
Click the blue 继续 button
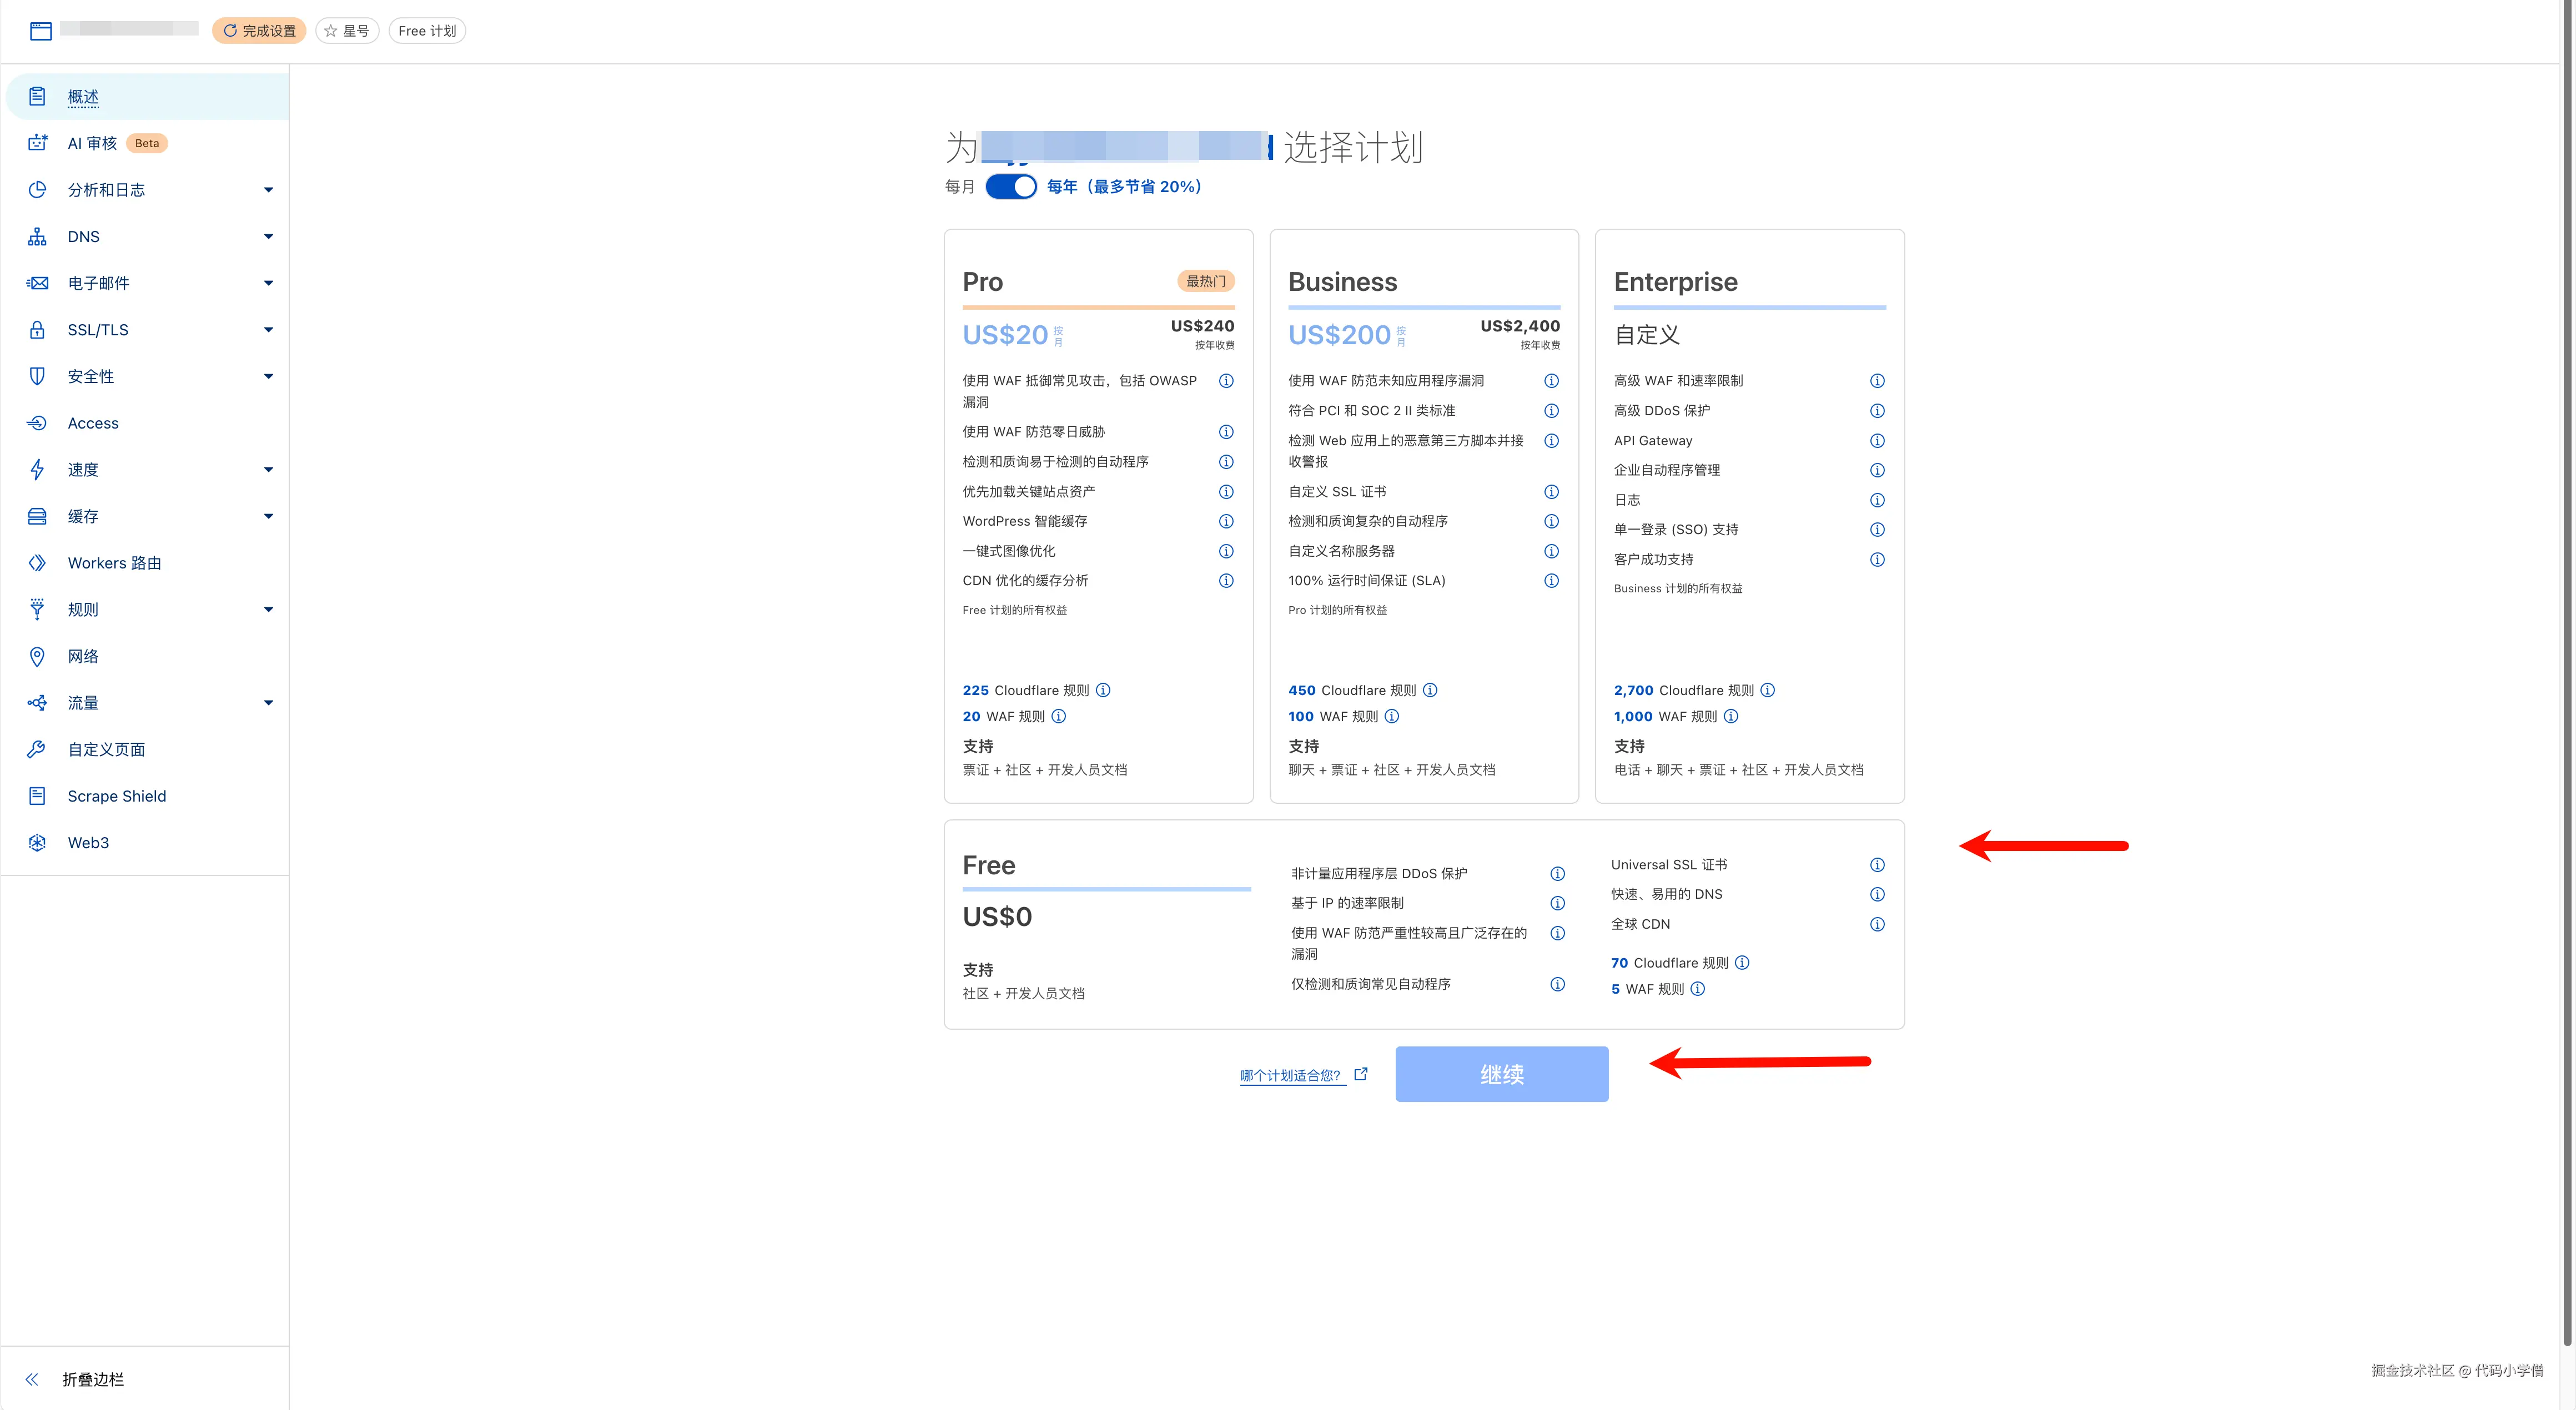pyautogui.click(x=1501, y=1074)
